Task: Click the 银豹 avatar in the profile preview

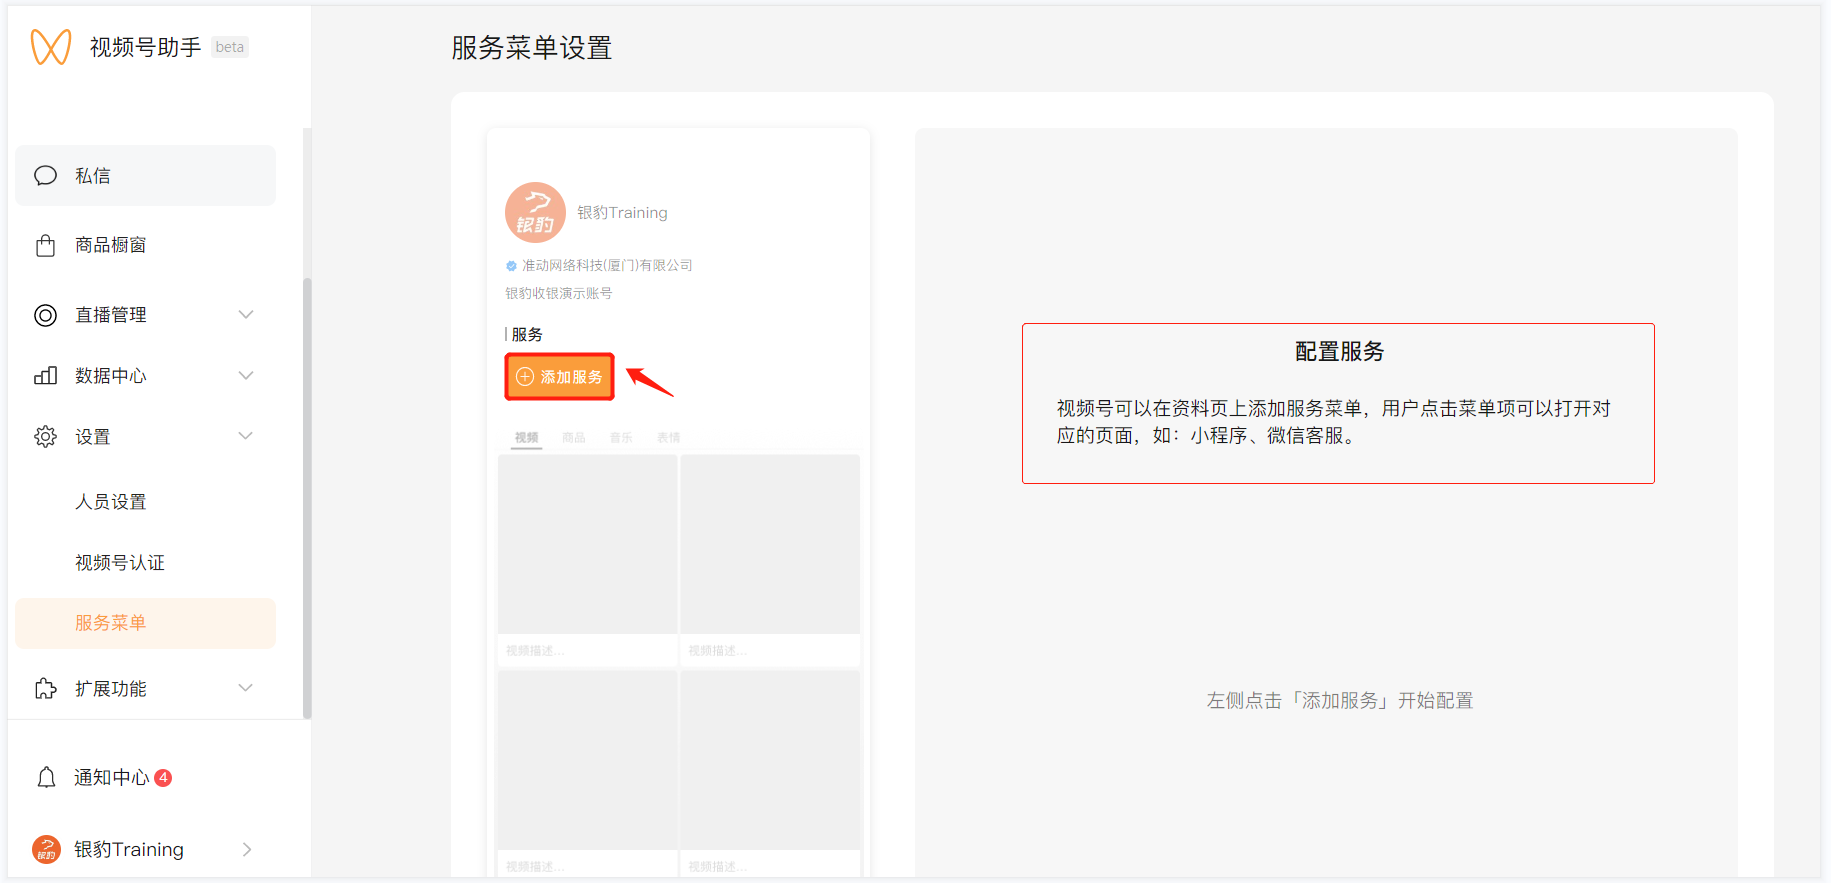Action: tap(535, 212)
